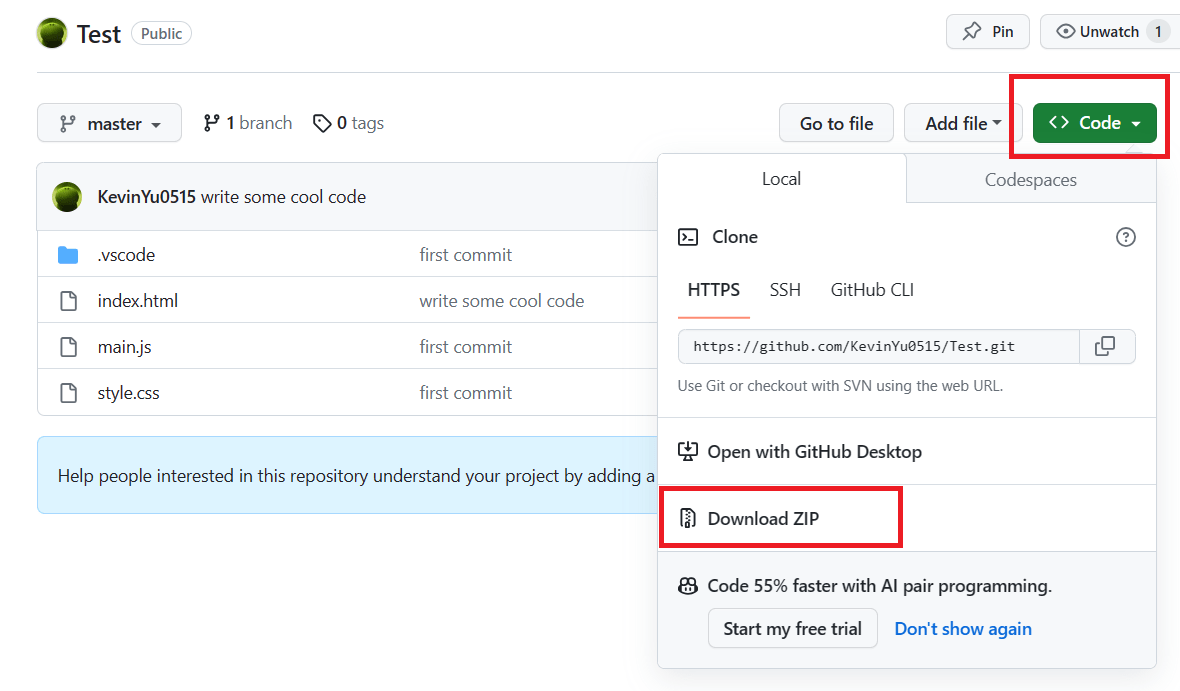Click the Clone terminal icon
Screen dimensions: 1180x691
coord(688,237)
